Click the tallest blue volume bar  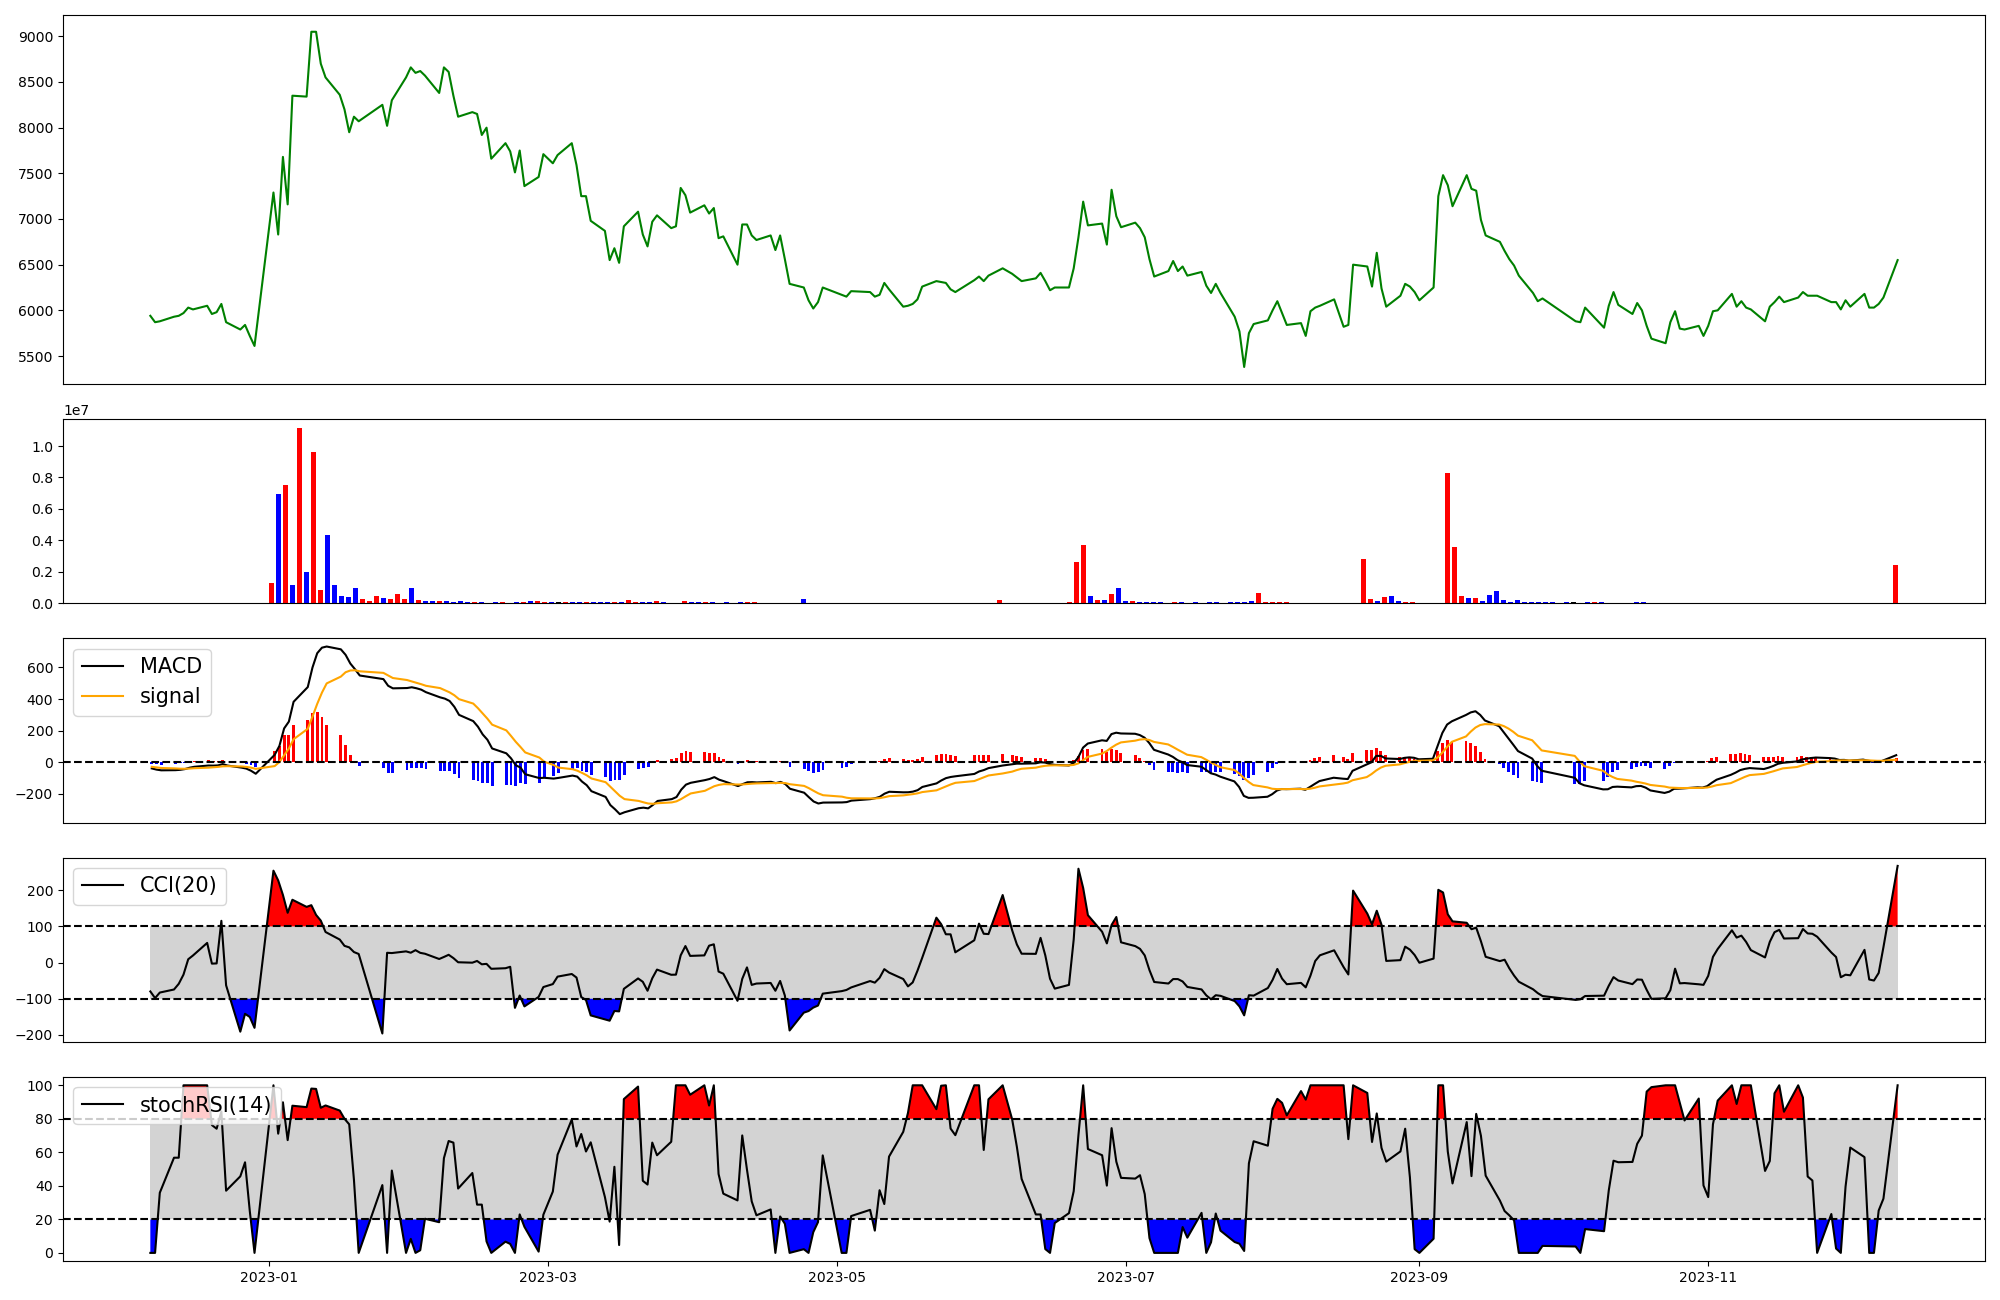click(x=278, y=548)
